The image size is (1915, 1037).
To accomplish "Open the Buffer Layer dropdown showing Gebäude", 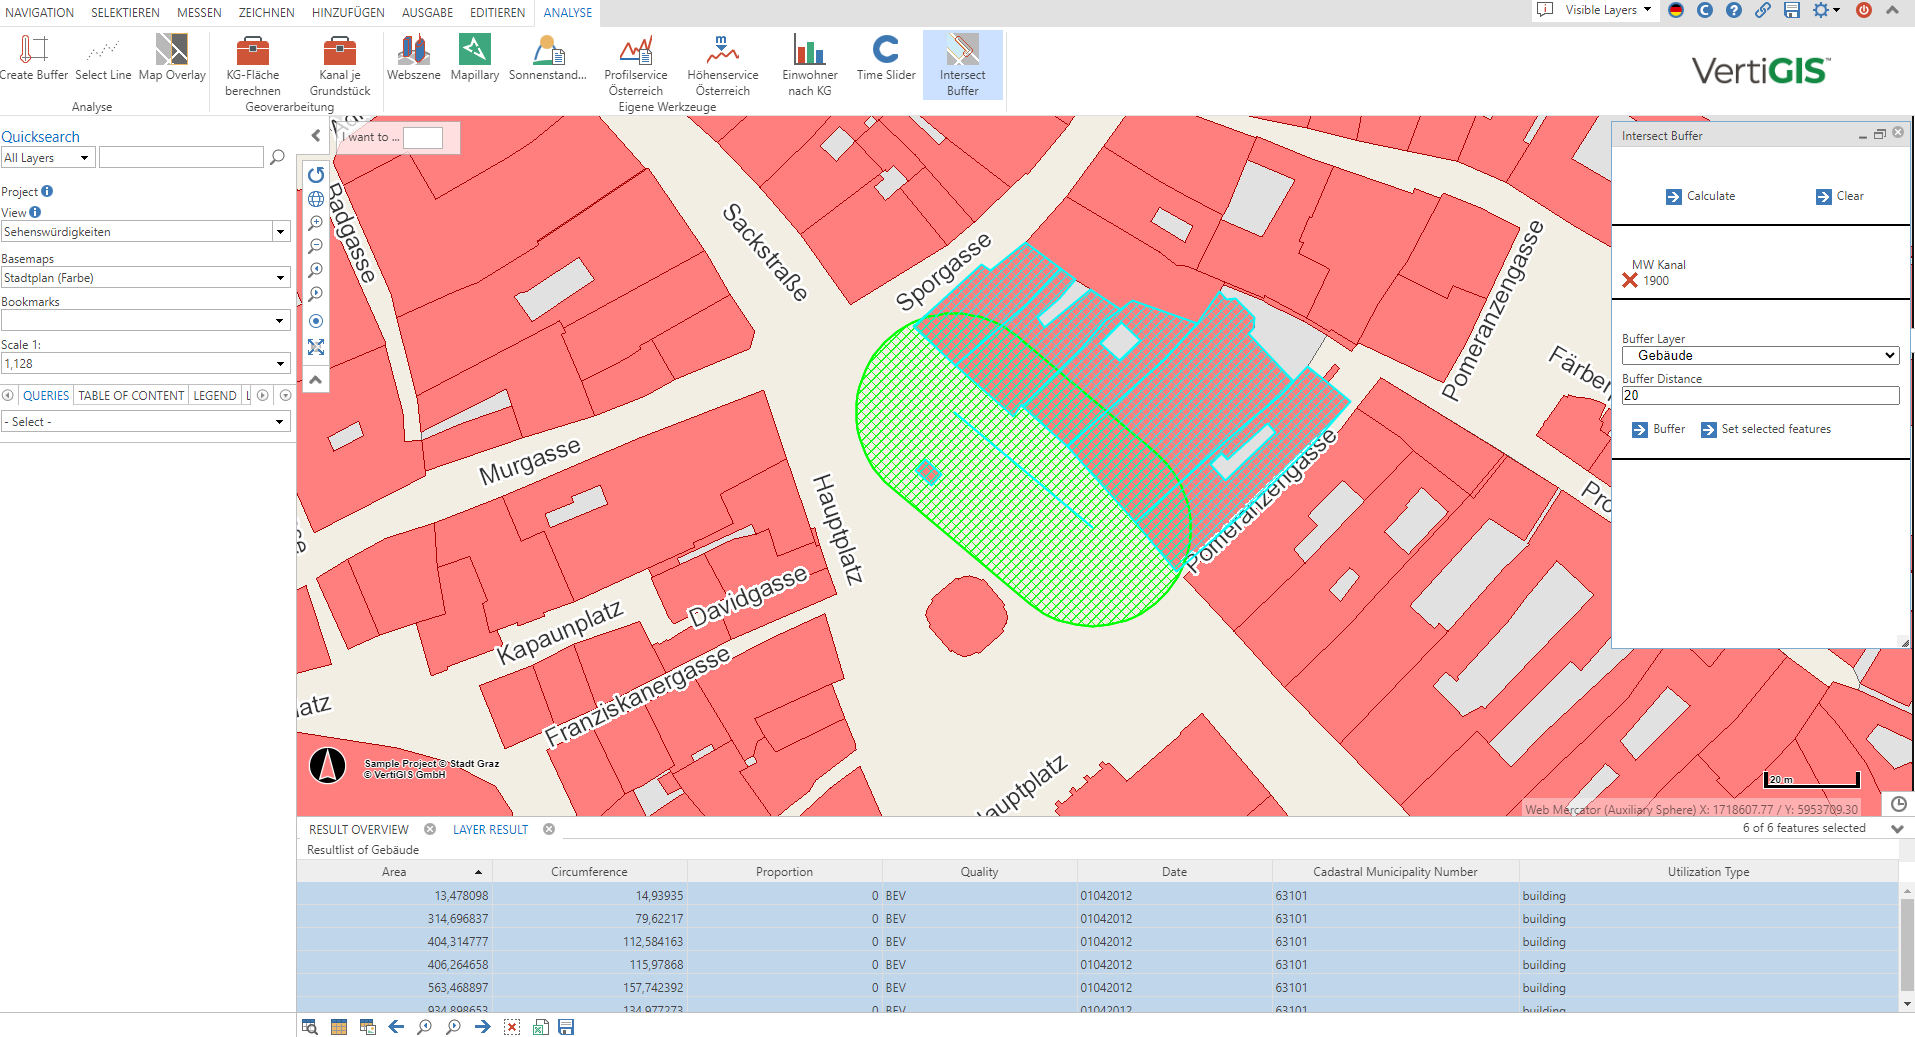I will tap(1759, 356).
